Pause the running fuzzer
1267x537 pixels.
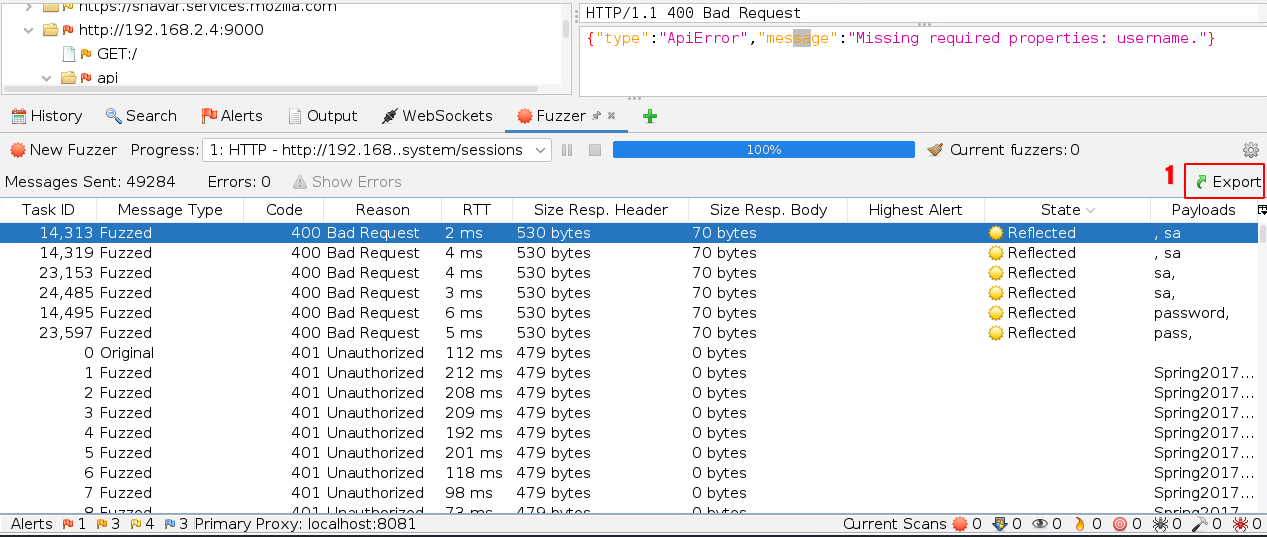tap(567, 150)
